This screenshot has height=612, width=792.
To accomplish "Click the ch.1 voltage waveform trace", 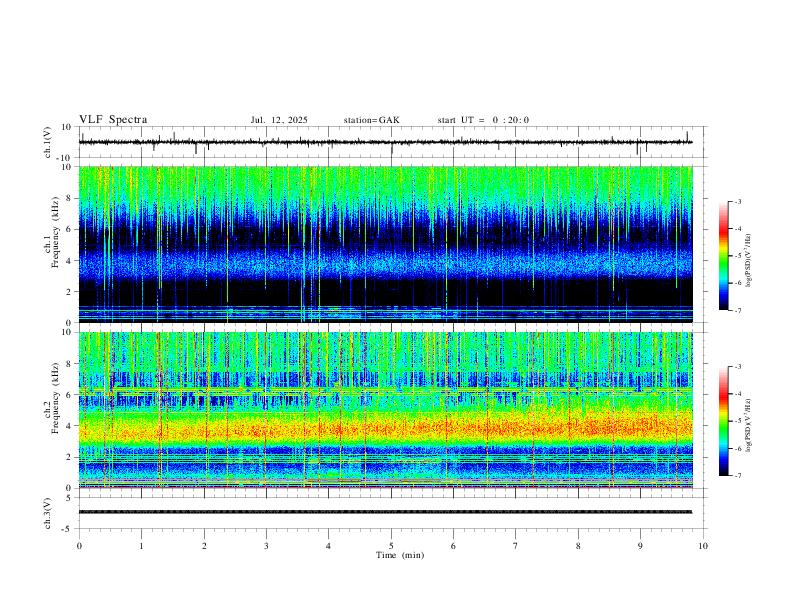I will click(386, 142).
